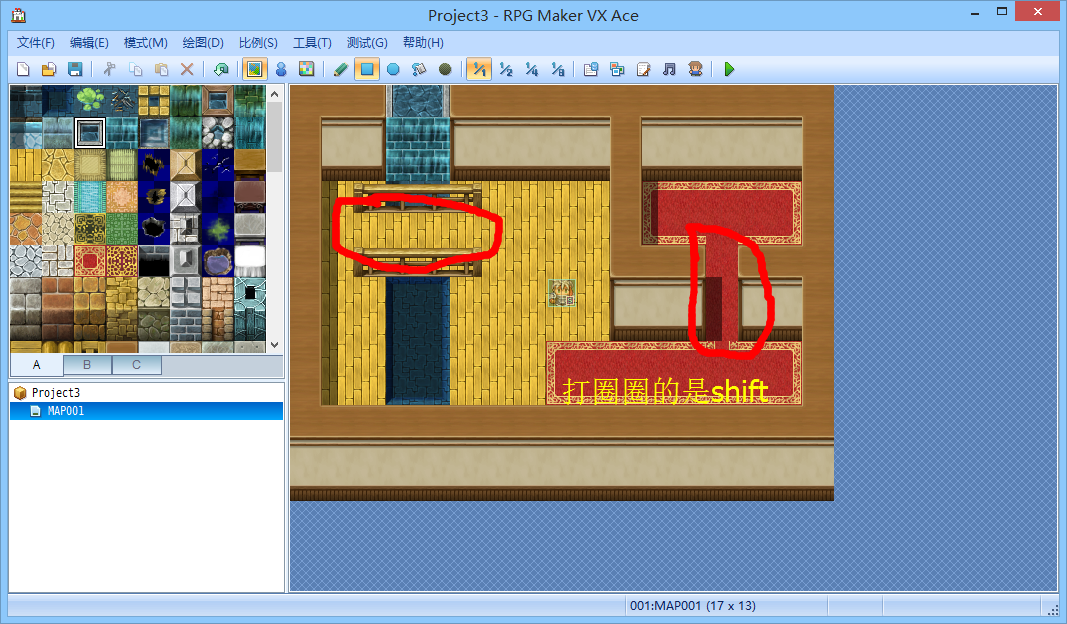Save project with the floppy disk icon
Screen dimensions: 1067x624
(74, 69)
